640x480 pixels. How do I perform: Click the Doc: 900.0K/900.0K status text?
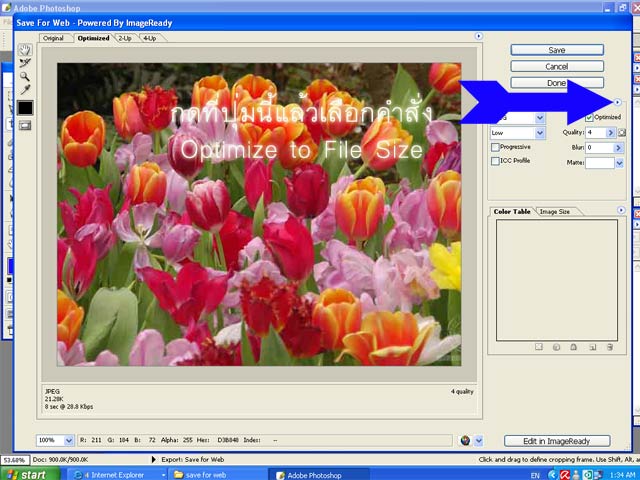tap(60, 460)
